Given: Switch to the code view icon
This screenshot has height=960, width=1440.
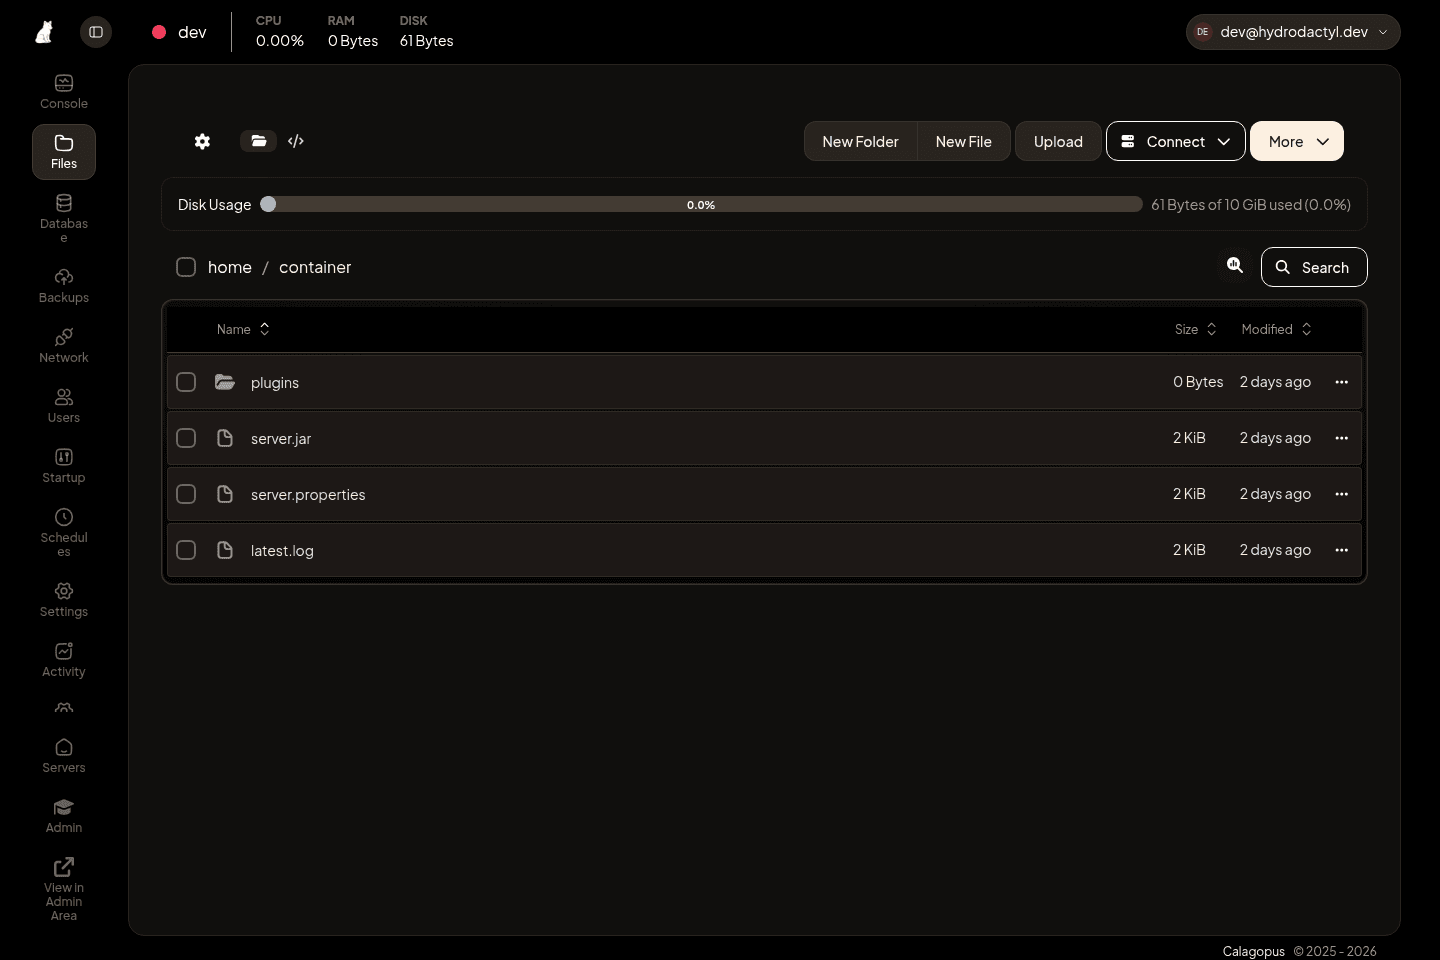Looking at the screenshot, I should (296, 141).
